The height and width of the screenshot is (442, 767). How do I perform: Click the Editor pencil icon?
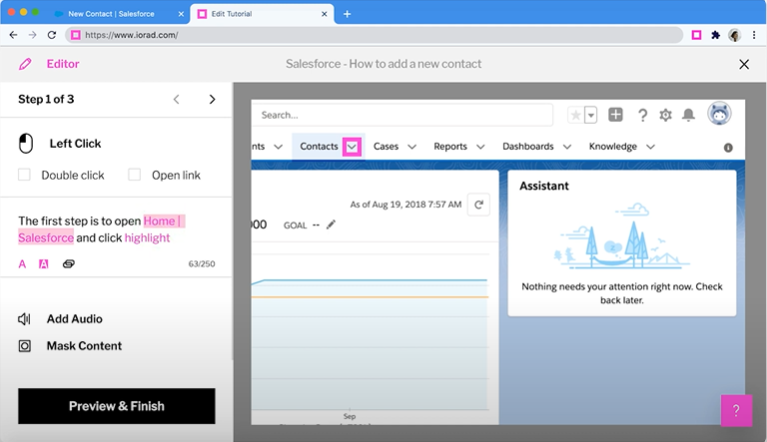pyautogui.click(x=25, y=64)
